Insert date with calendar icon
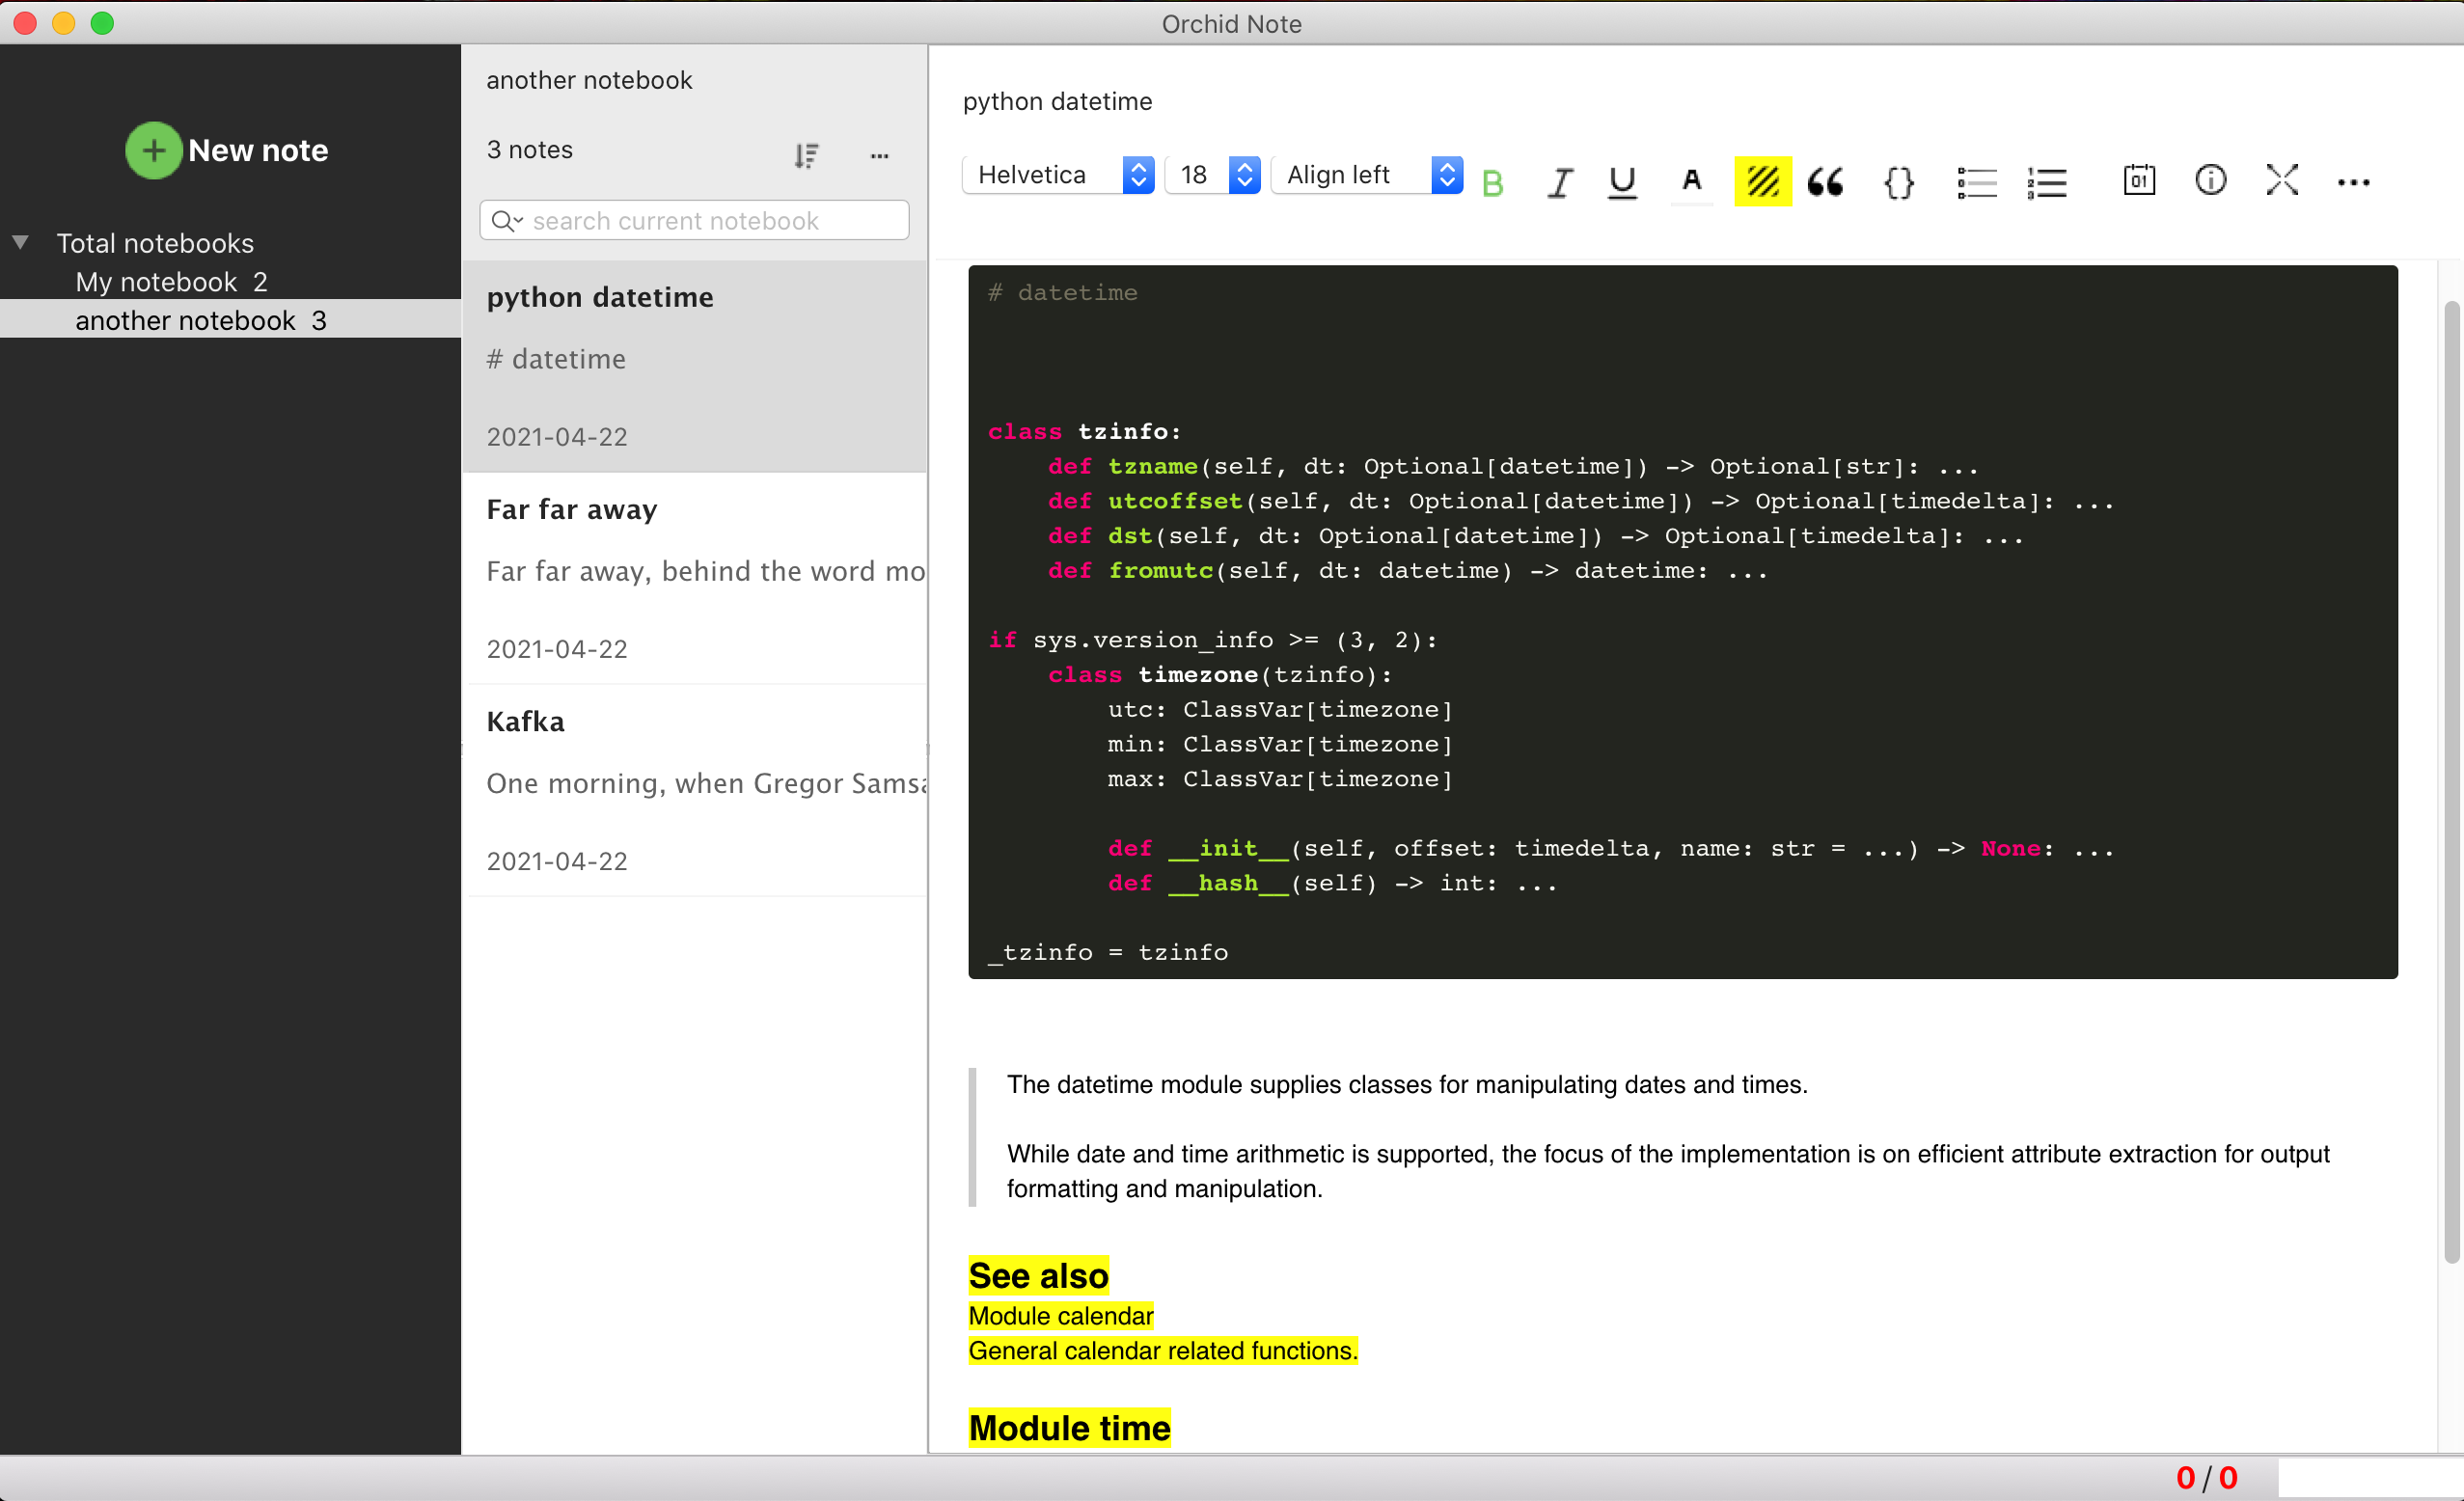Viewport: 2464px width, 1501px height. 2139,180
